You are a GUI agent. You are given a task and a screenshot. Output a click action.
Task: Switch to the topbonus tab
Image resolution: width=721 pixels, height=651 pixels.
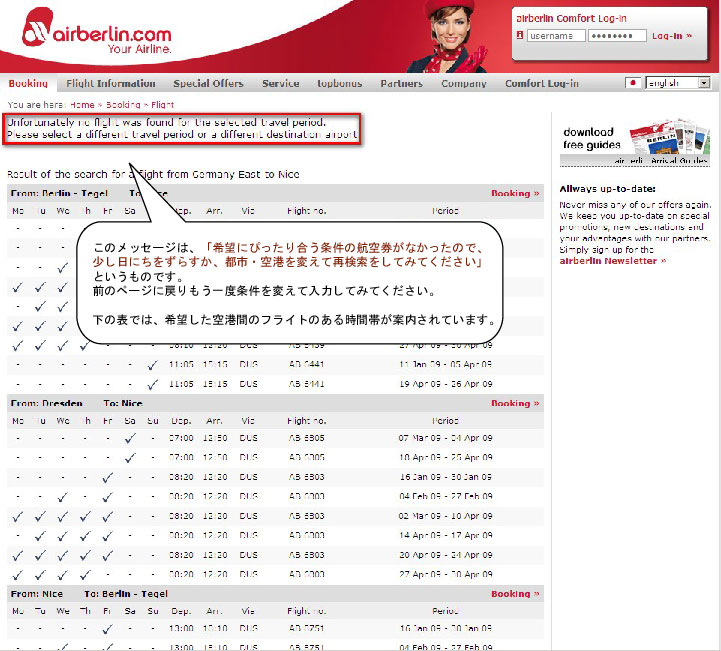pyautogui.click(x=340, y=84)
